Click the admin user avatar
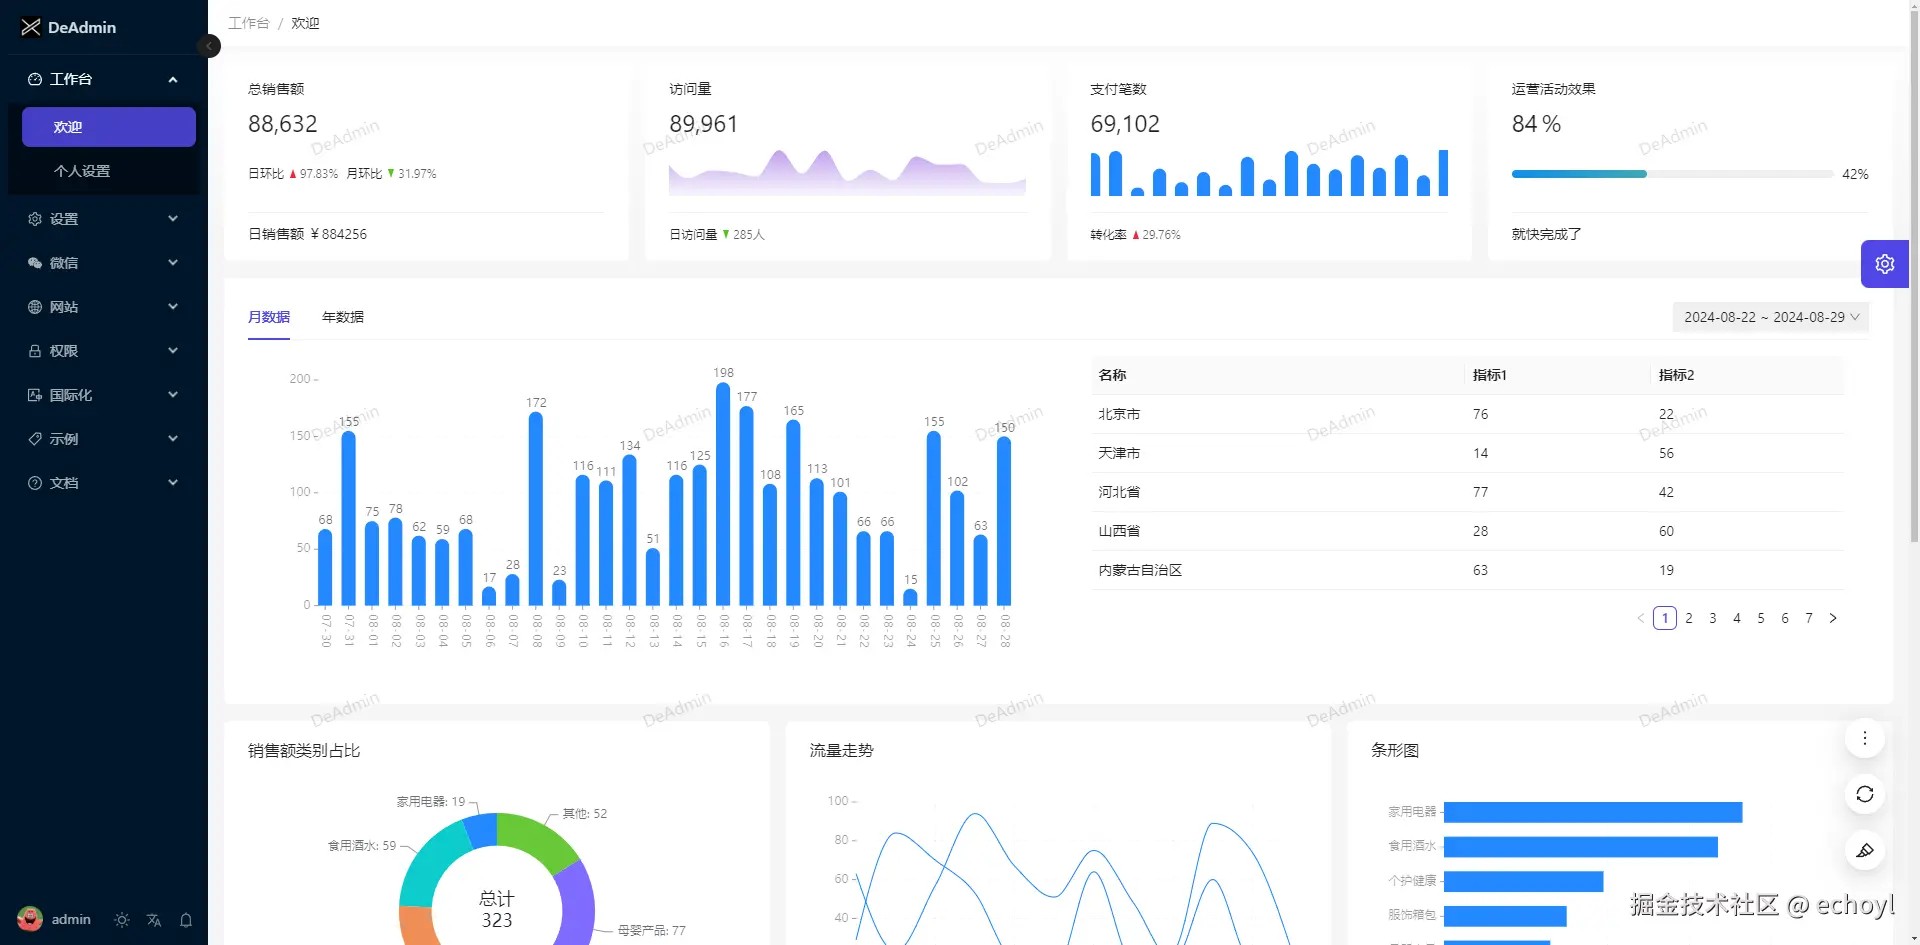This screenshot has height=945, width=1920. click(30, 919)
